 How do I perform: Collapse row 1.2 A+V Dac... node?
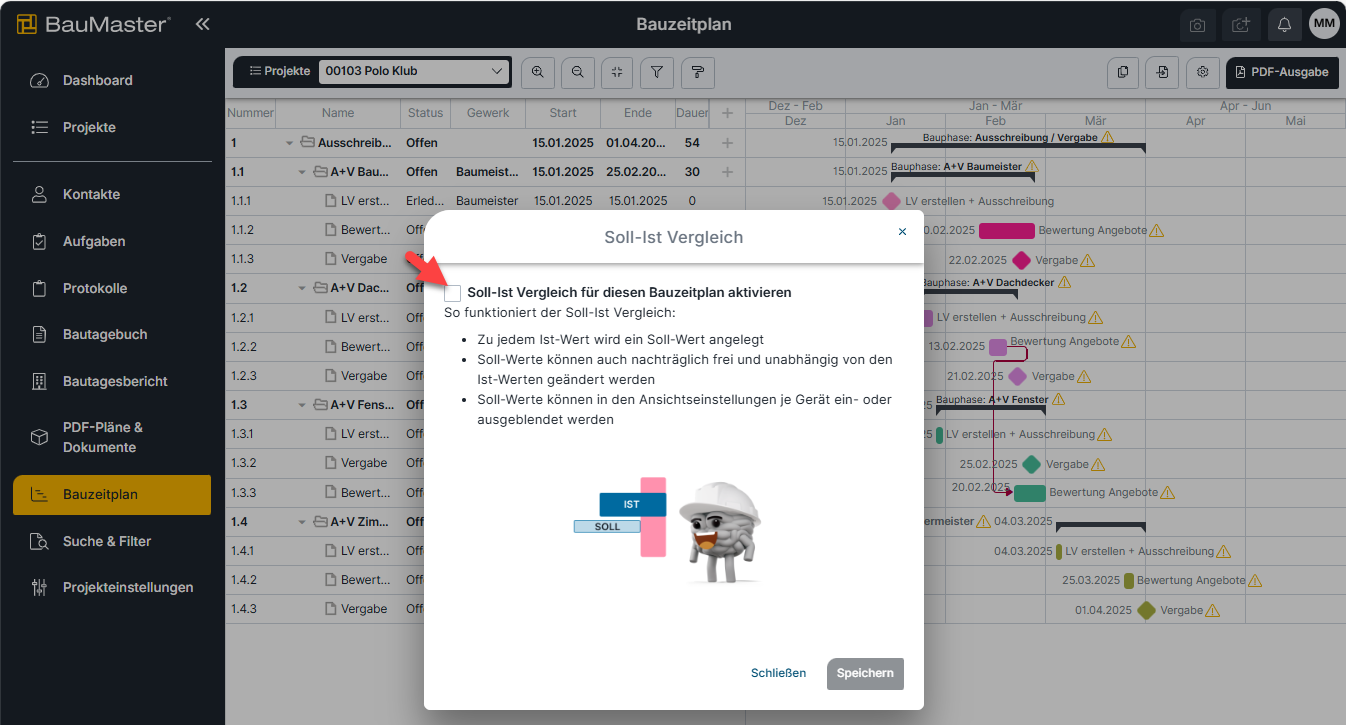[303, 288]
